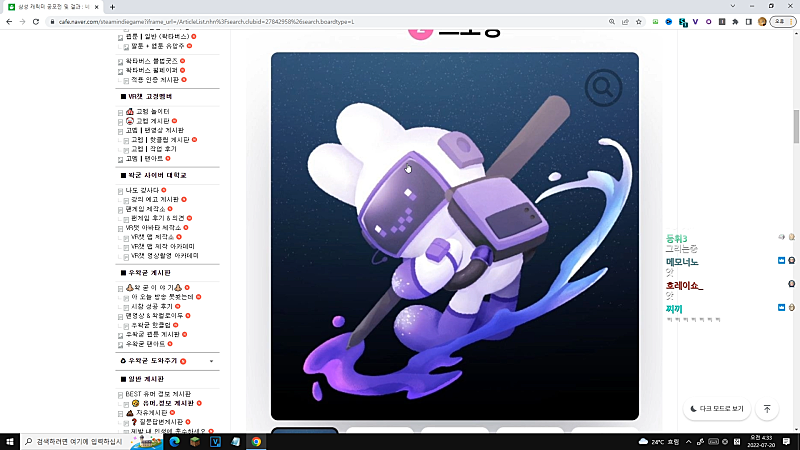The width and height of the screenshot is (800, 450).
Task: Open the 고멤 놀이터 board
Action: click(153, 112)
